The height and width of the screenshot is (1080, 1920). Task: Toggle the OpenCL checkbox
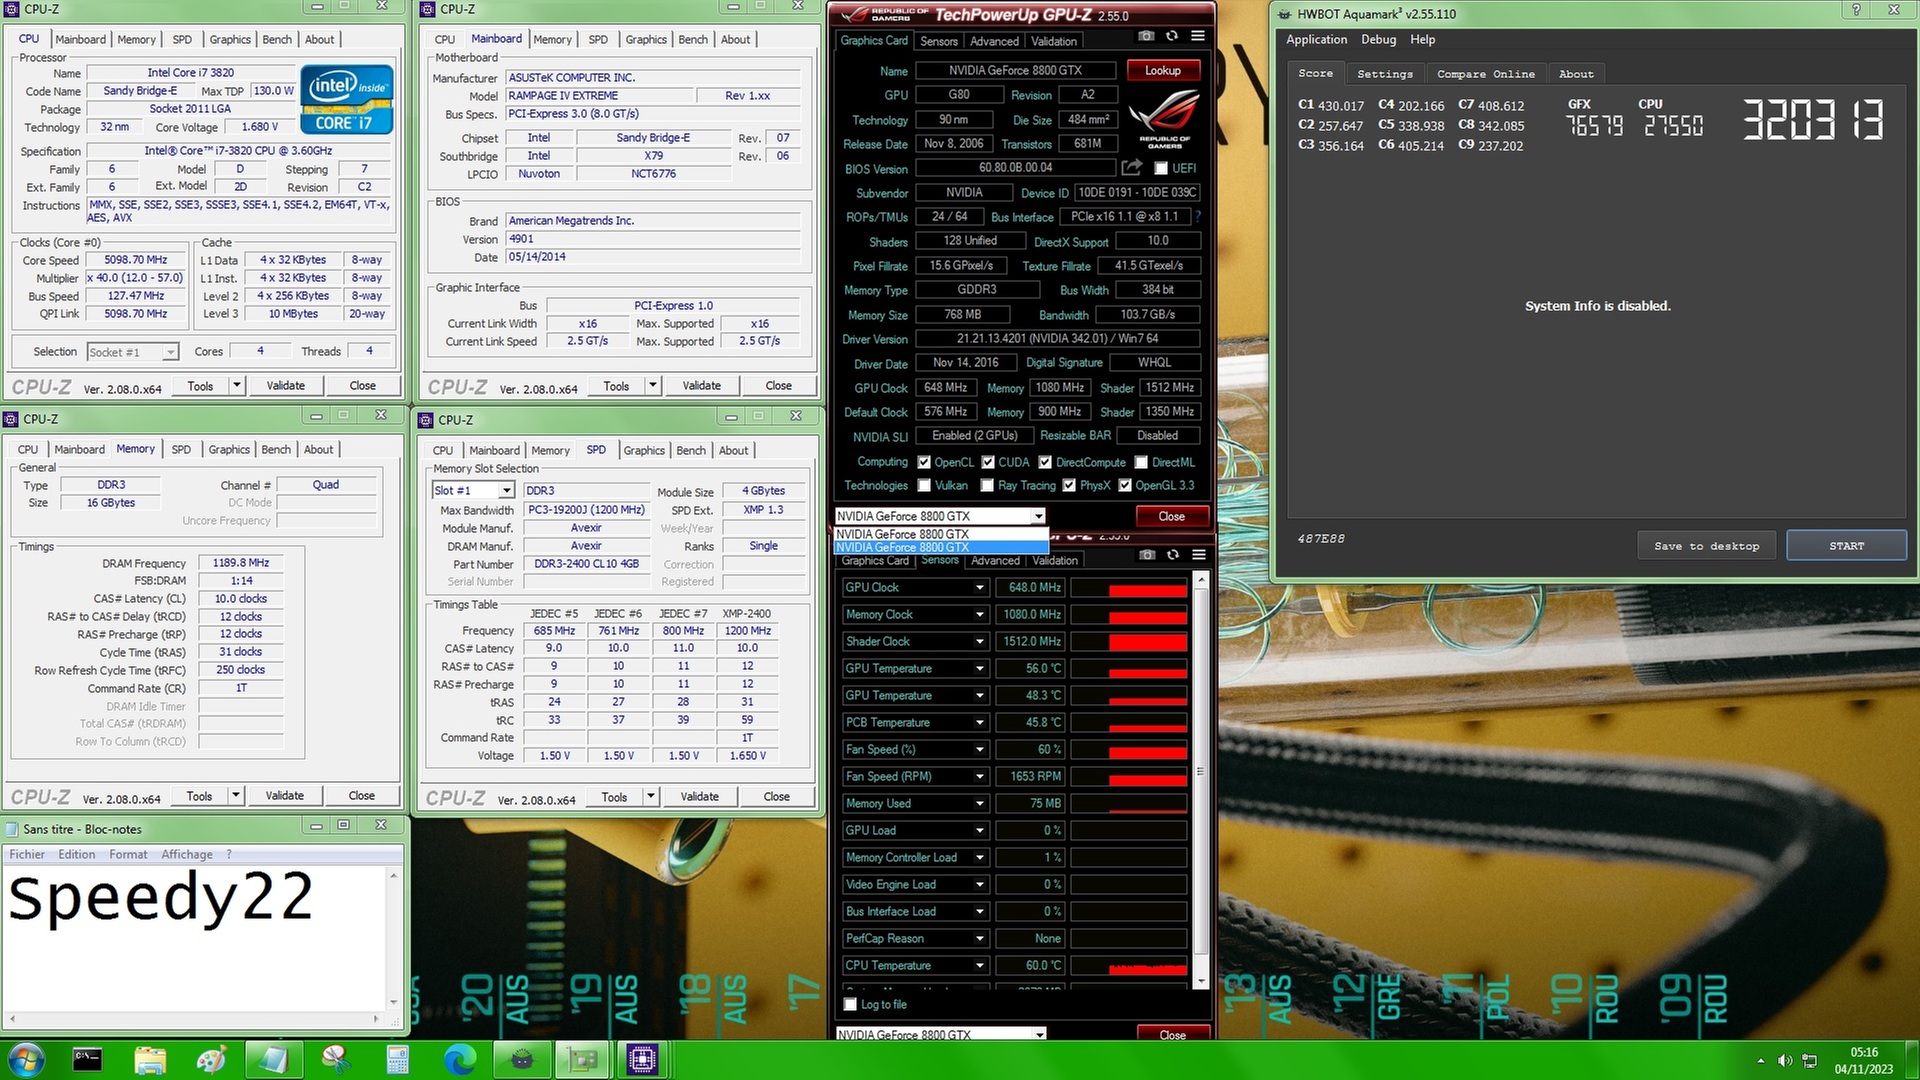(924, 462)
